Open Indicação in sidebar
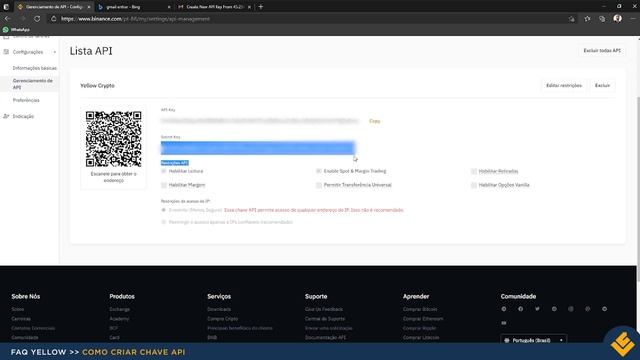This screenshot has width=640, height=360. [23, 116]
